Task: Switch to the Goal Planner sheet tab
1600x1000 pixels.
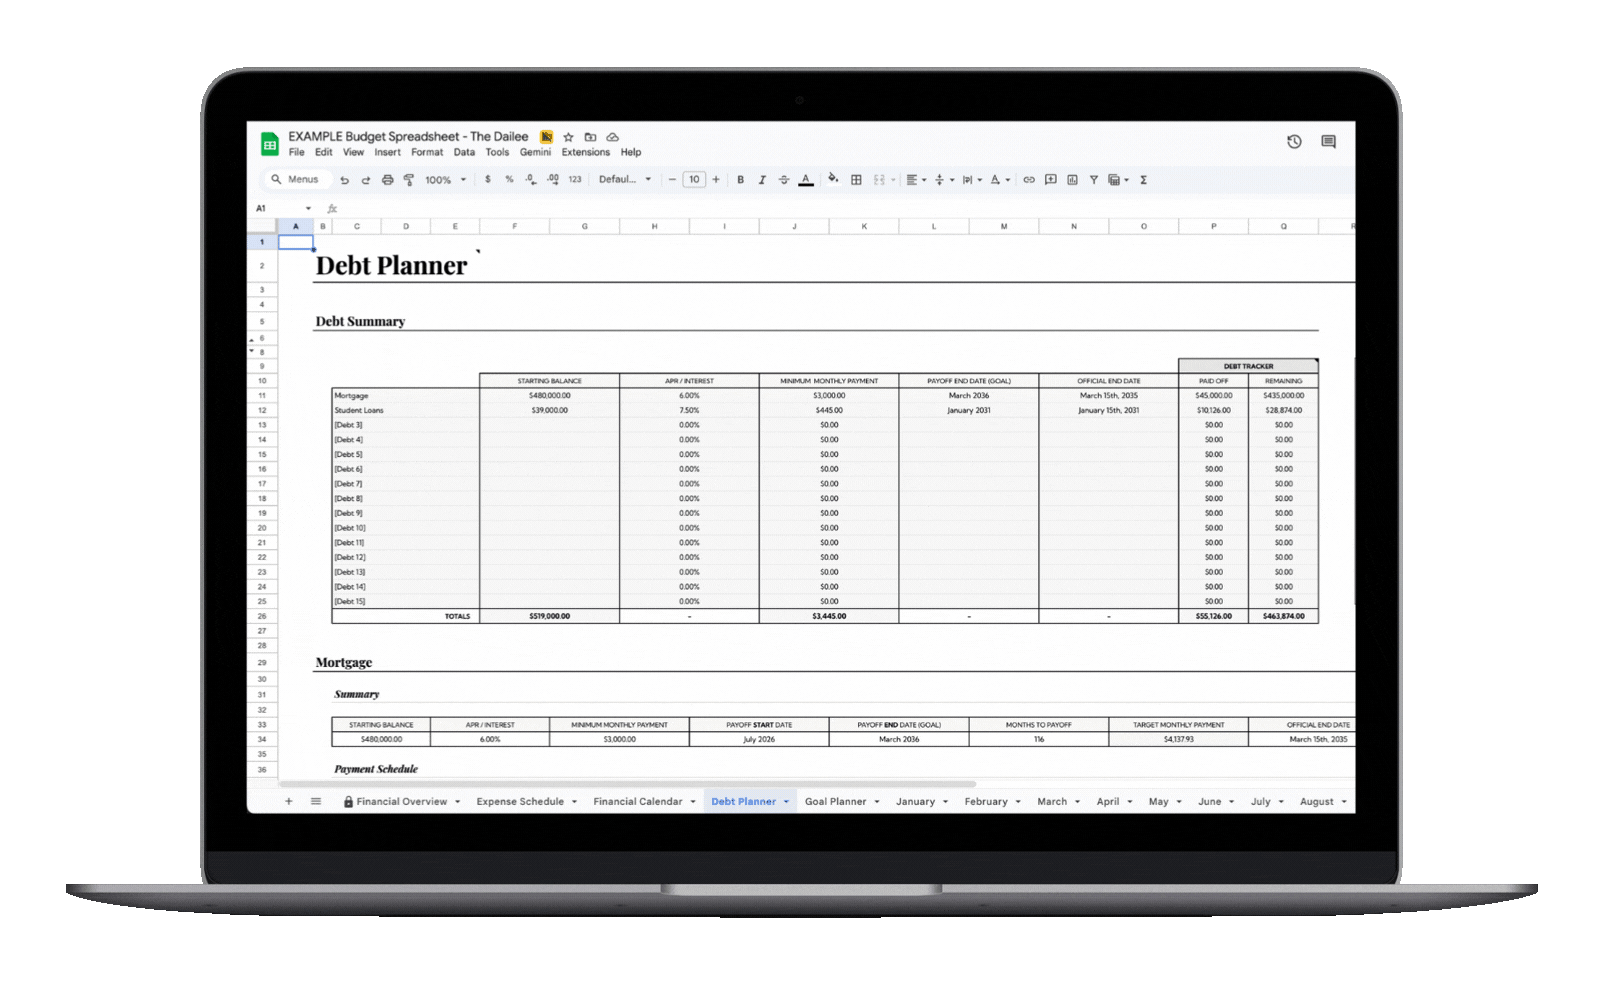Action: 835,802
